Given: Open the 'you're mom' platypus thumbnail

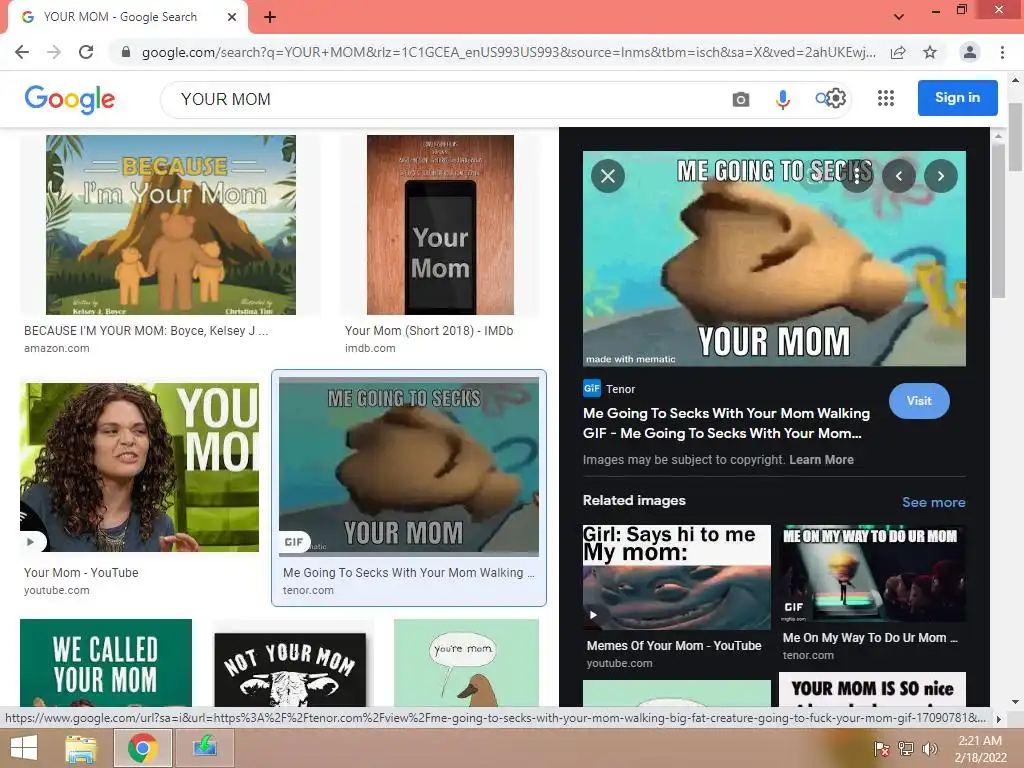Looking at the screenshot, I should click(x=466, y=662).
